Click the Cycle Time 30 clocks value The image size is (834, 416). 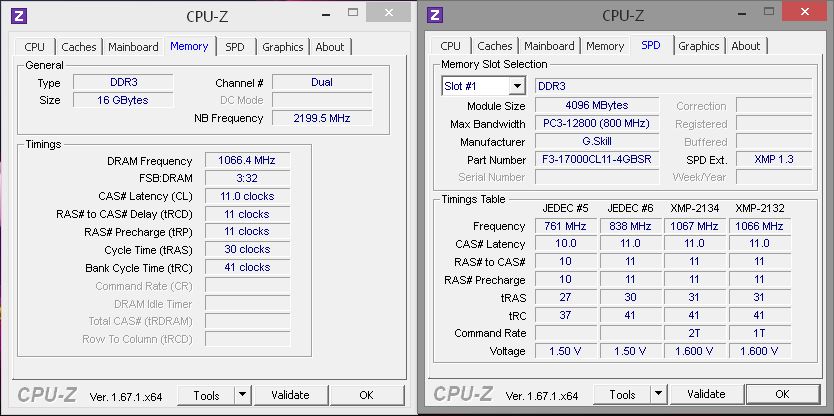[248, 249]
